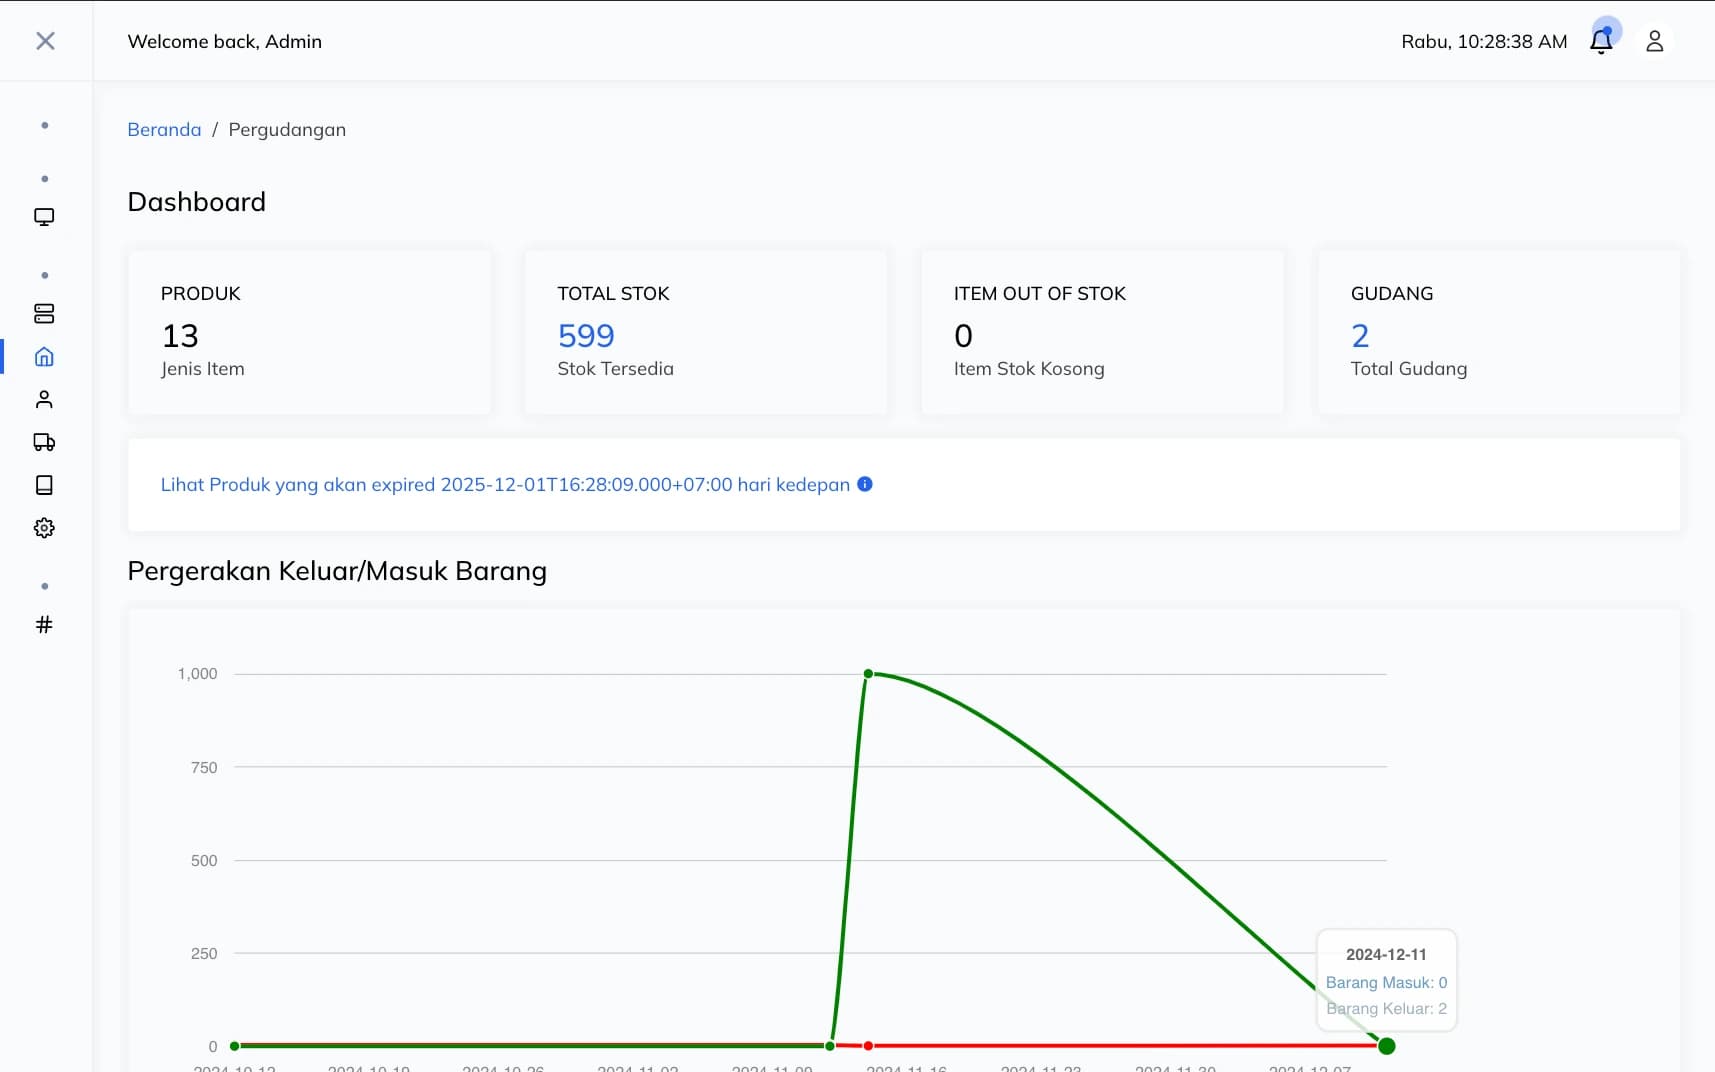
Task: Open the monitor icon in sidebar
Action: pyautogui.click(x=44, y=217)
